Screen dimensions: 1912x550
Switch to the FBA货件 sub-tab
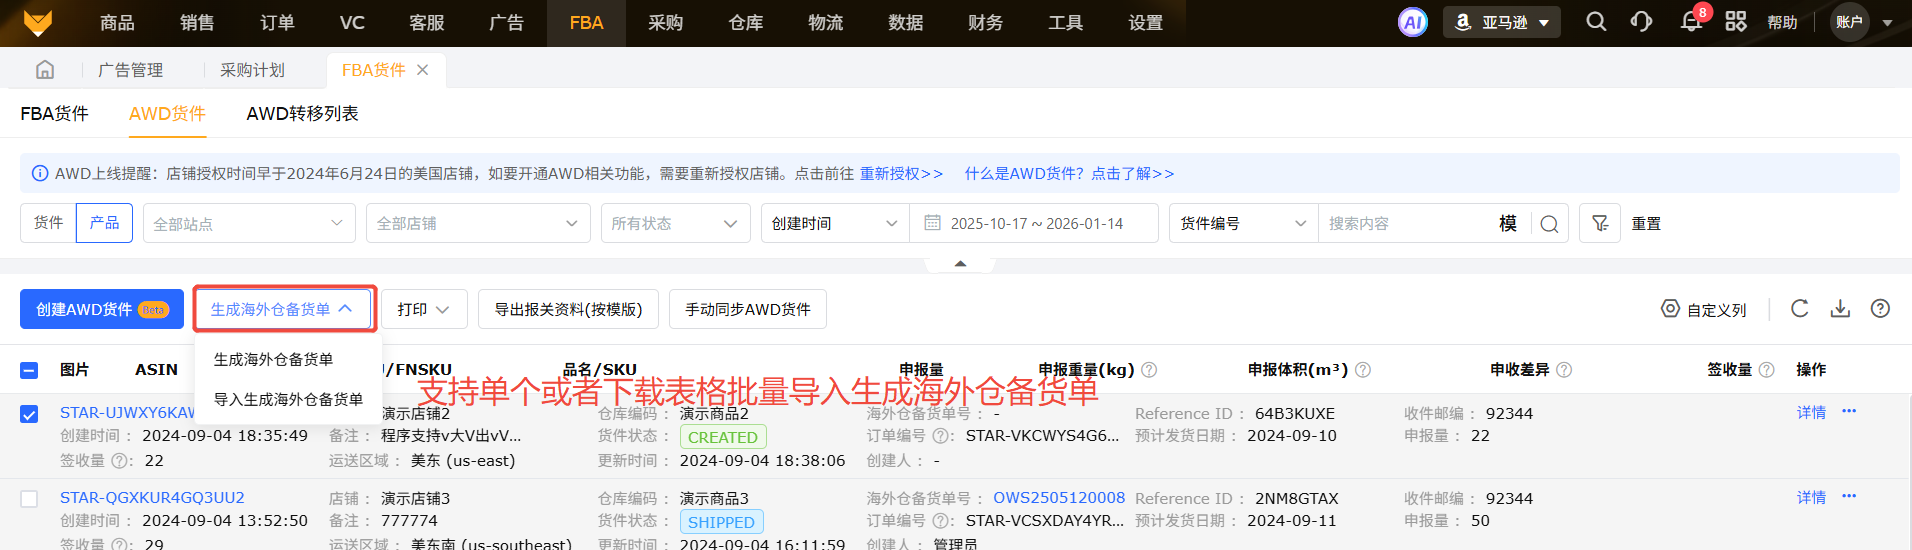coord(54,113)
